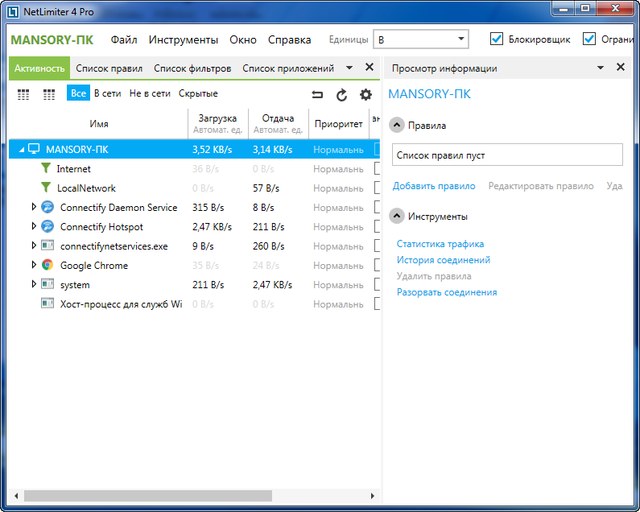Collapse the Правила section
Image resolution: width=640 pixels, height=512 pixels.
pos(397,126)
